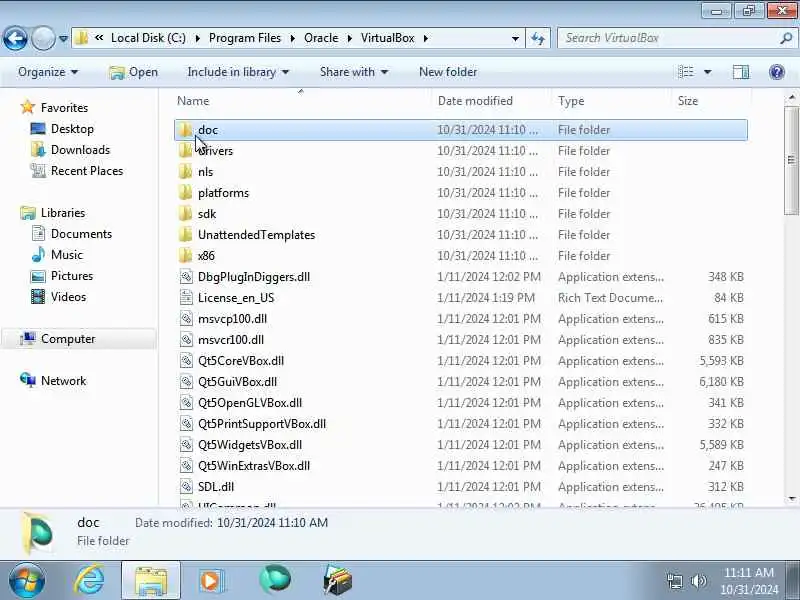Image resolution: width=800 pixels, height=600 pixels.
Task: Select the UnattendedTemplates folder icon
Action: click(186, 234)
